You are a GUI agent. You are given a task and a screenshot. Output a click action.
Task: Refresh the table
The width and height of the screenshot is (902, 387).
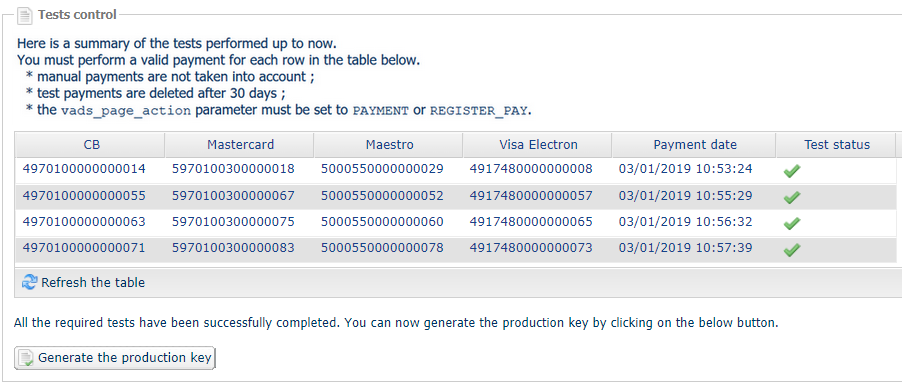pos(83,282)
